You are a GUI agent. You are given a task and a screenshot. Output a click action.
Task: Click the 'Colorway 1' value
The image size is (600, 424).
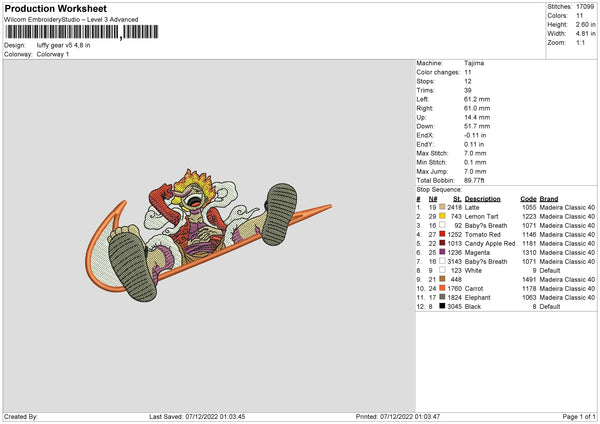pyautogui.click(x=53, y=54)
